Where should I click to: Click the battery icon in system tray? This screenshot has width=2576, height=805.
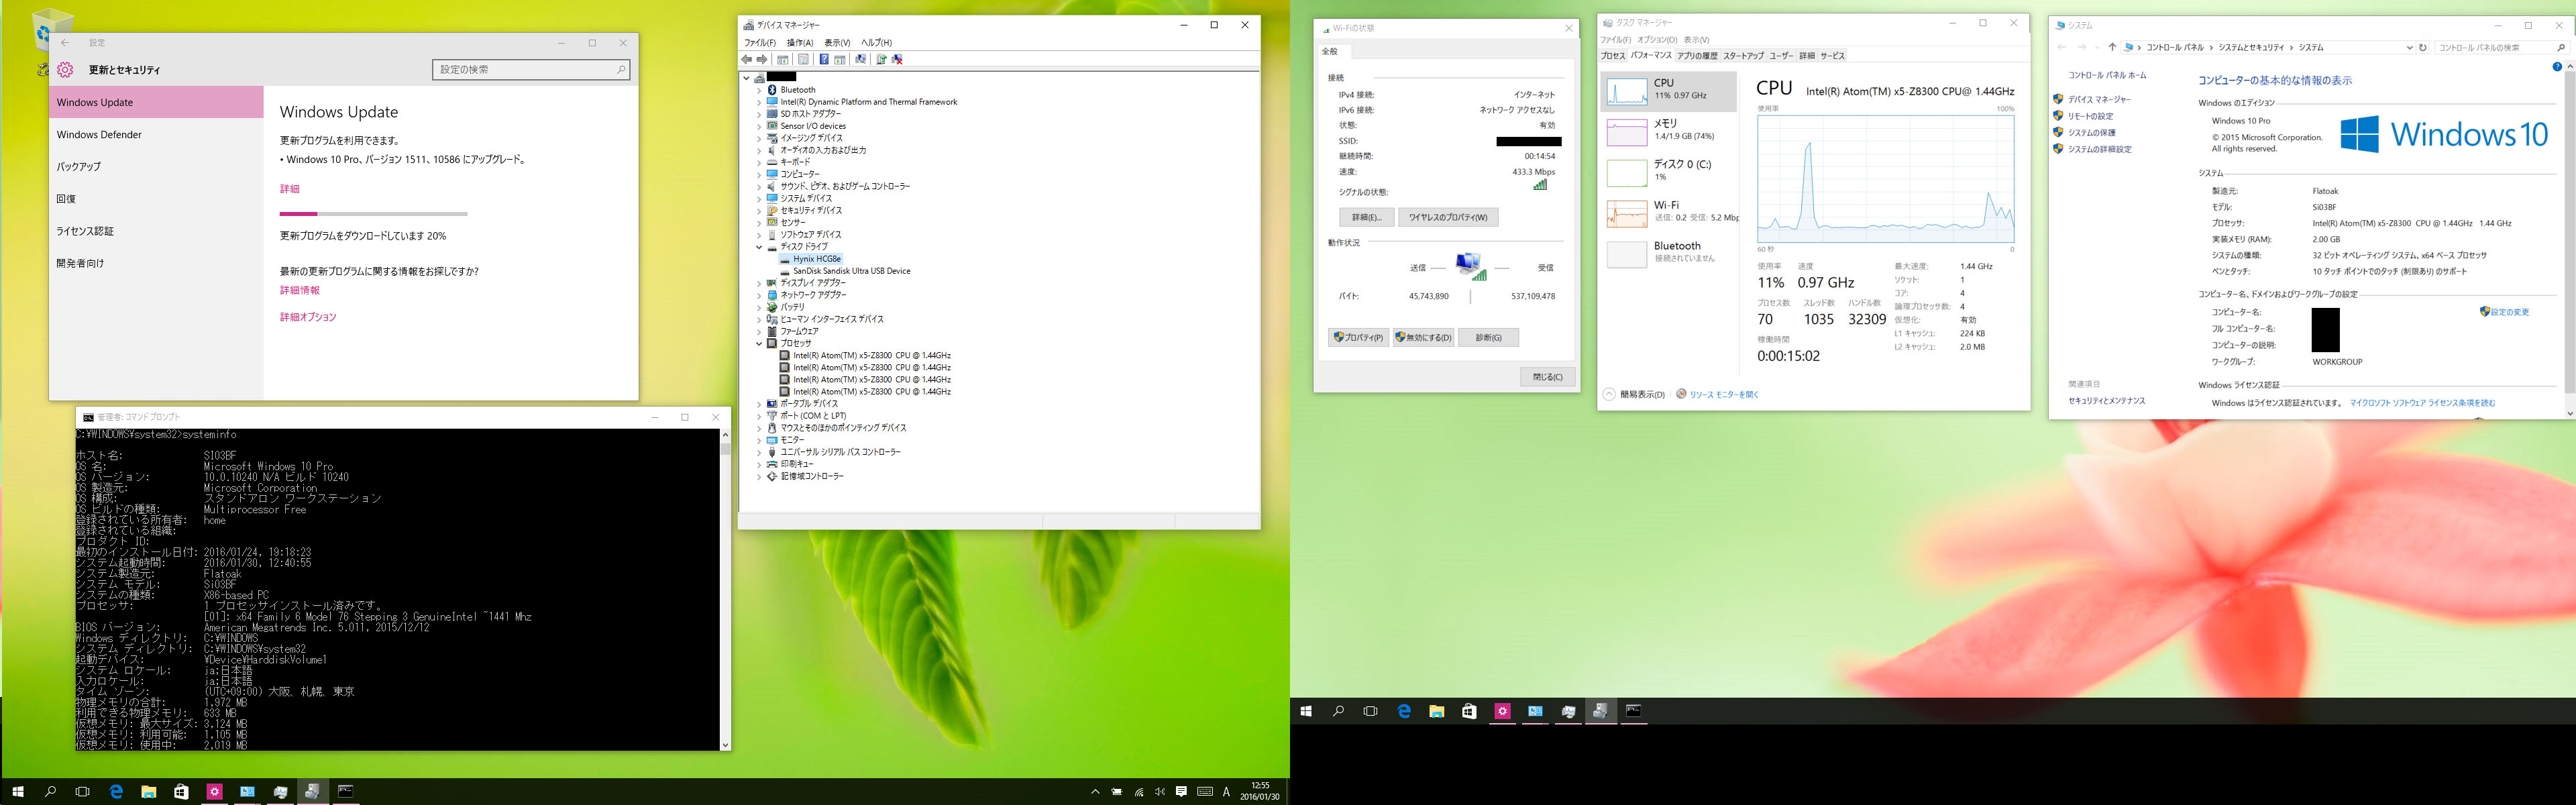(x=1117, y=792)
